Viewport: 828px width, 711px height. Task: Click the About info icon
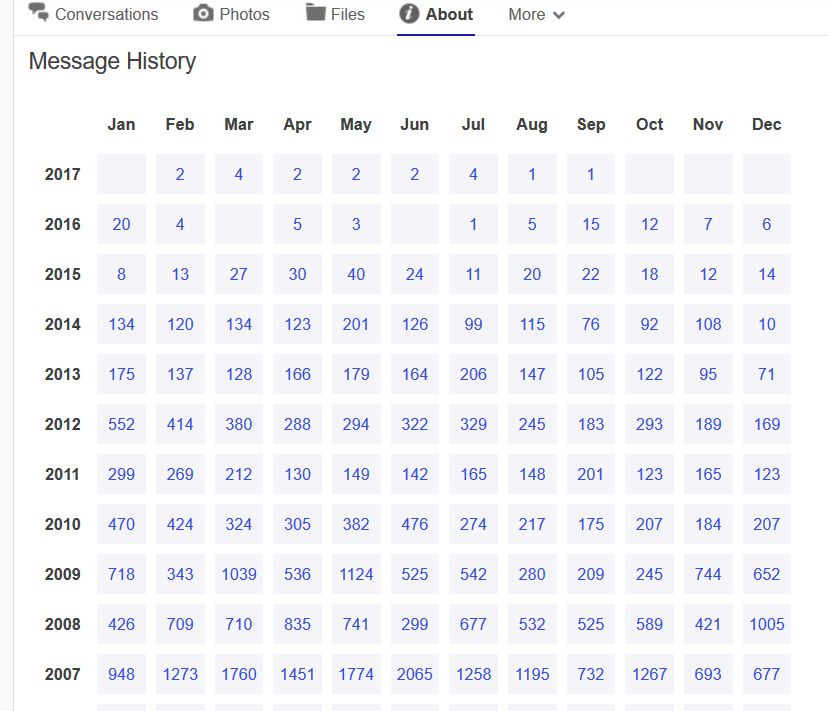point(409,14)
